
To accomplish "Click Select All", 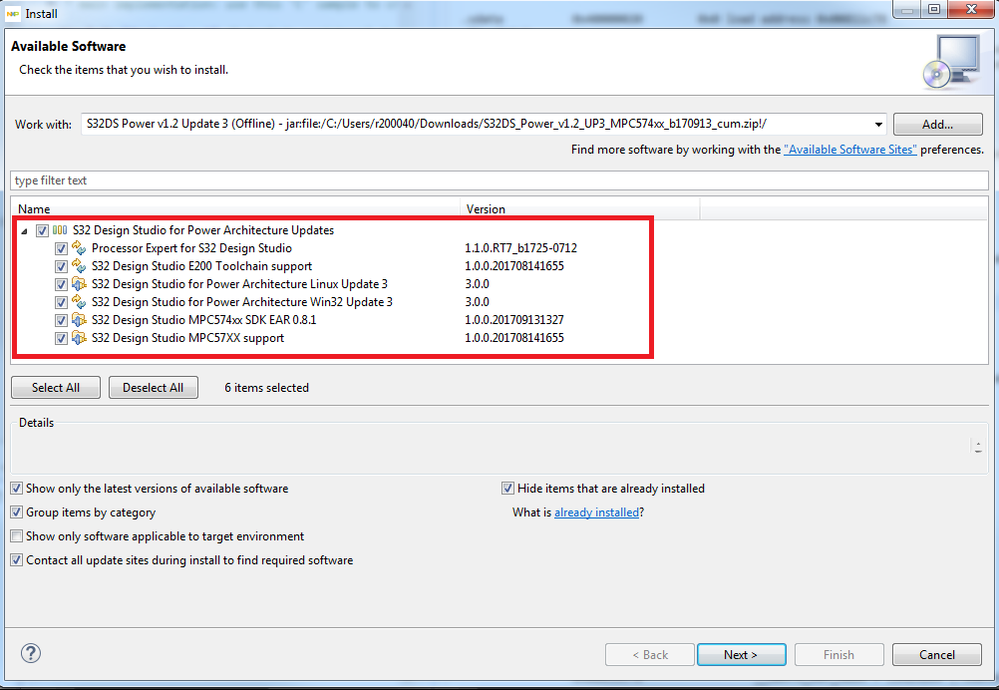I will [55, 387].
